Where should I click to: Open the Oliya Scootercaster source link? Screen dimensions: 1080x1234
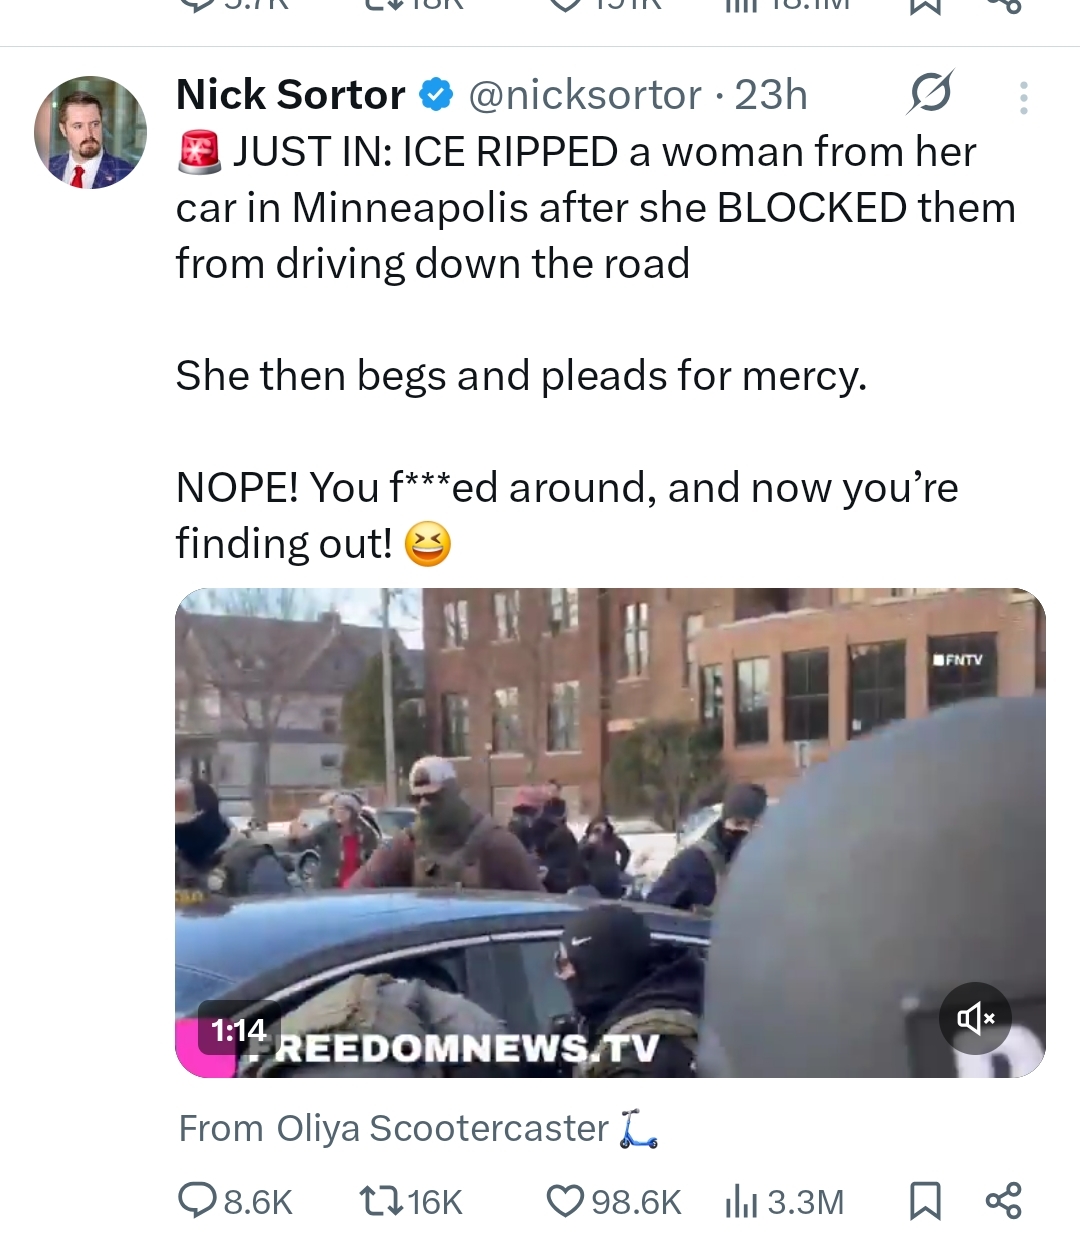(418, 1128)
